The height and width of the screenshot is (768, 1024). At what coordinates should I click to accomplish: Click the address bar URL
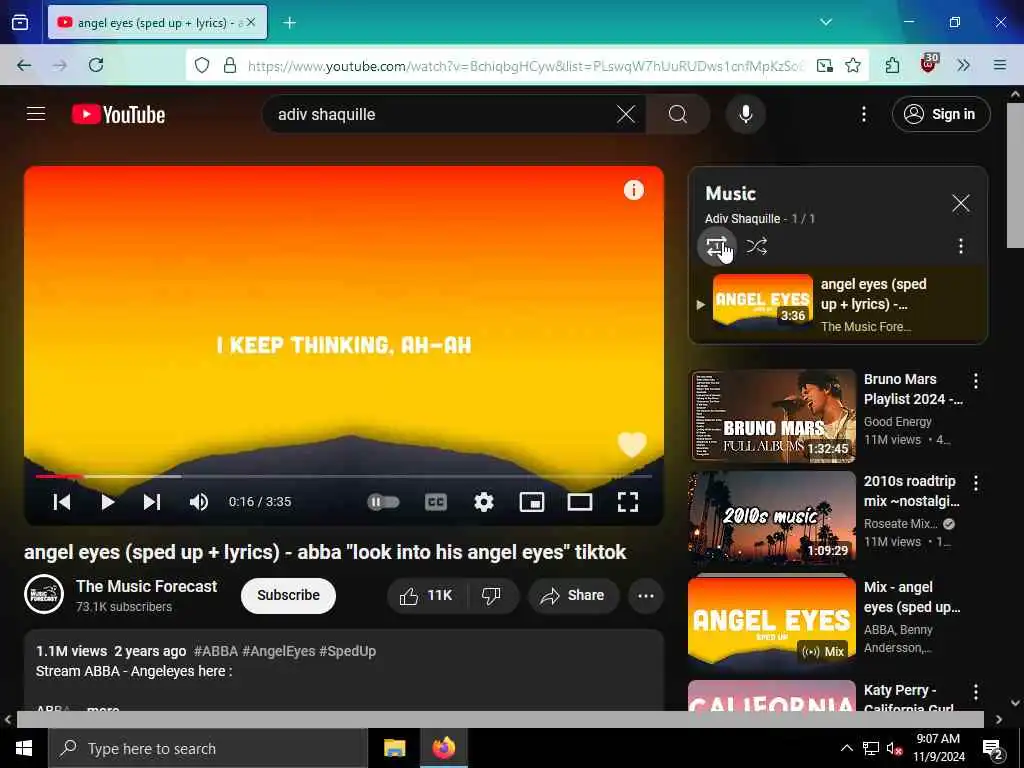[x=526, y=65]
